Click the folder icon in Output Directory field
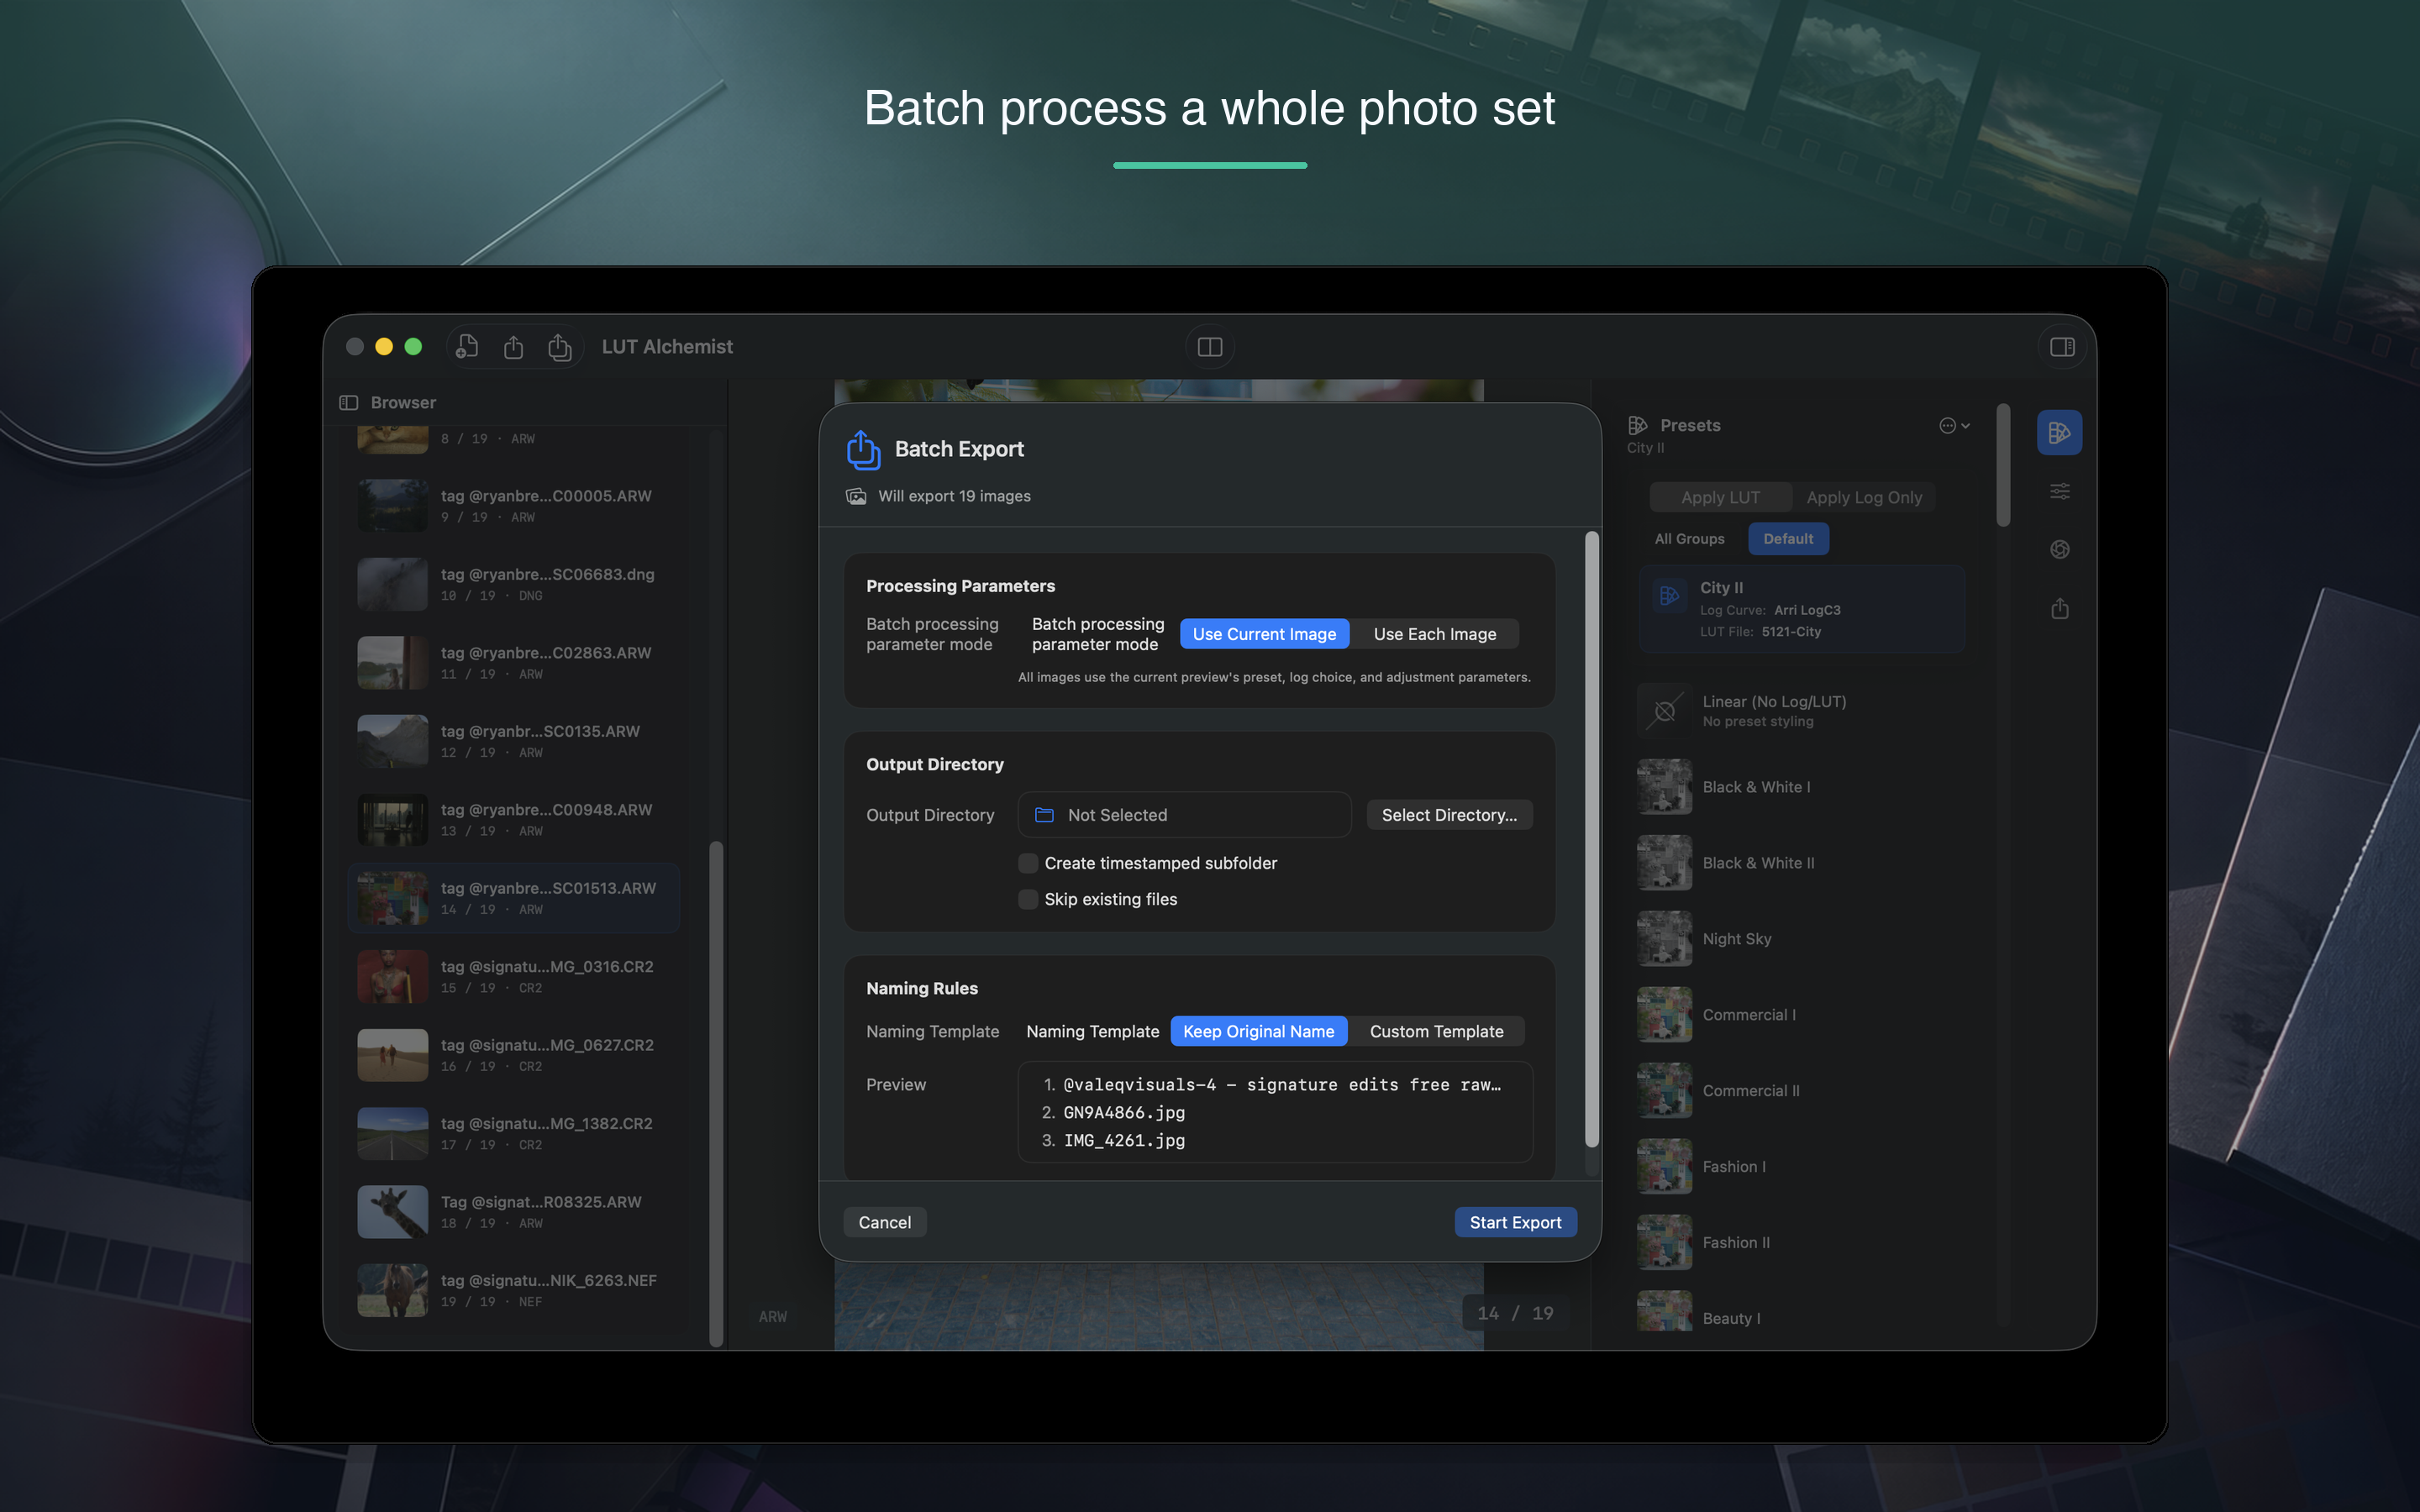Image resolution: width=2420 pixels, height=1512 pixels. click(x=1044, y=815)
